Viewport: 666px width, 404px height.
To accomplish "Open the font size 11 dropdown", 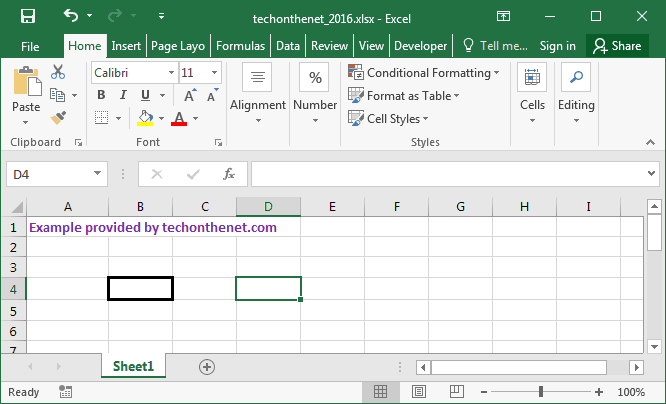I will coord(214,73).
